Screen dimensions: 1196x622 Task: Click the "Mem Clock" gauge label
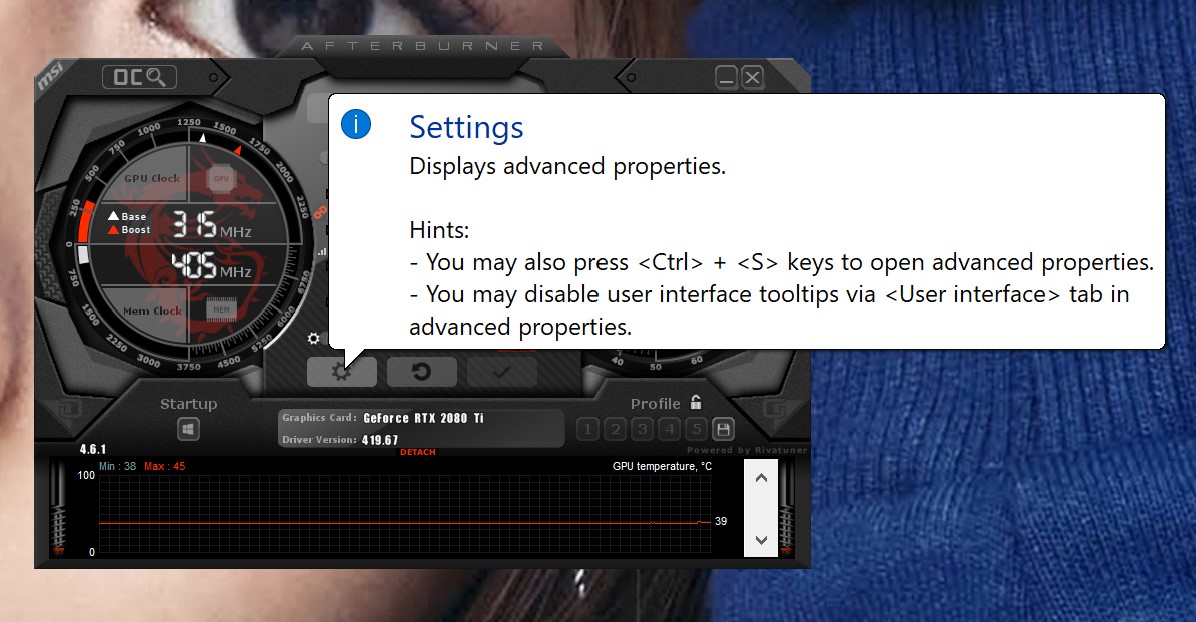pos(153,311)
